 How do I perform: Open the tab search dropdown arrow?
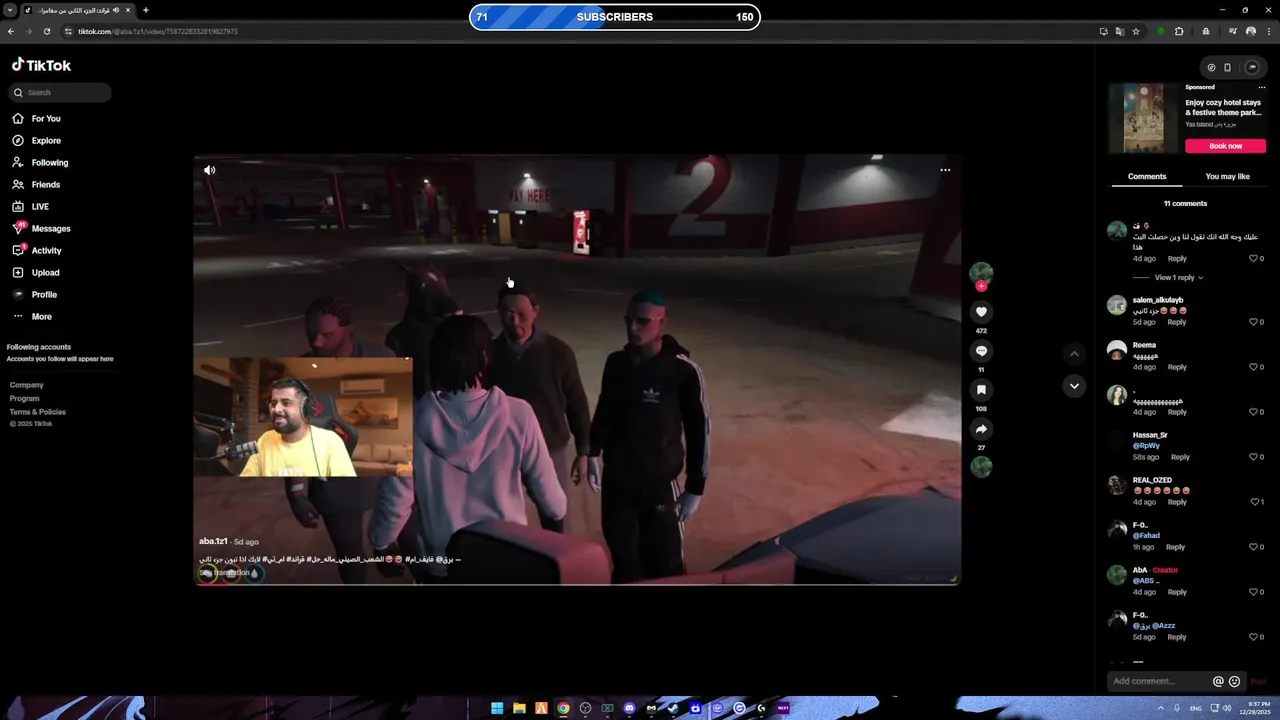coord(10,10)
